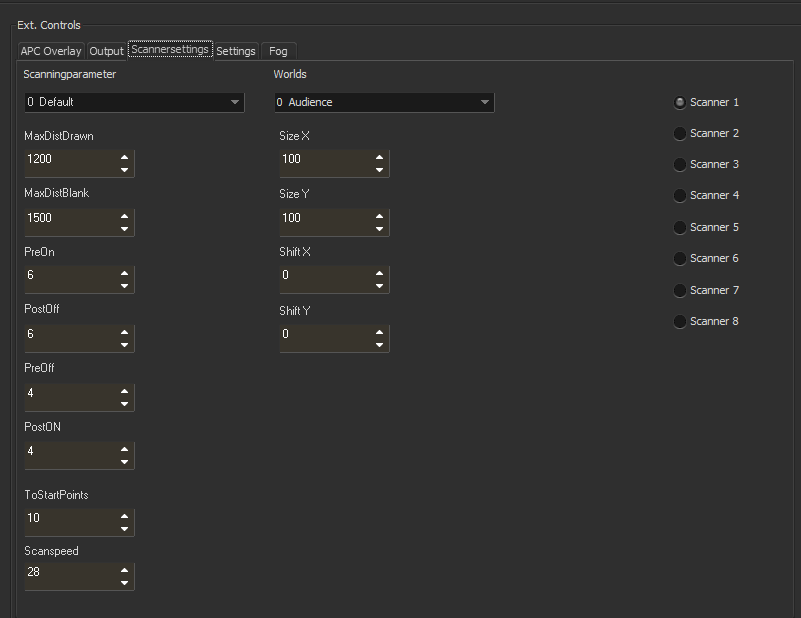This screenshot has width=801, height=618.
Task: Switch to the Output tab
Action: coord(106,51)
